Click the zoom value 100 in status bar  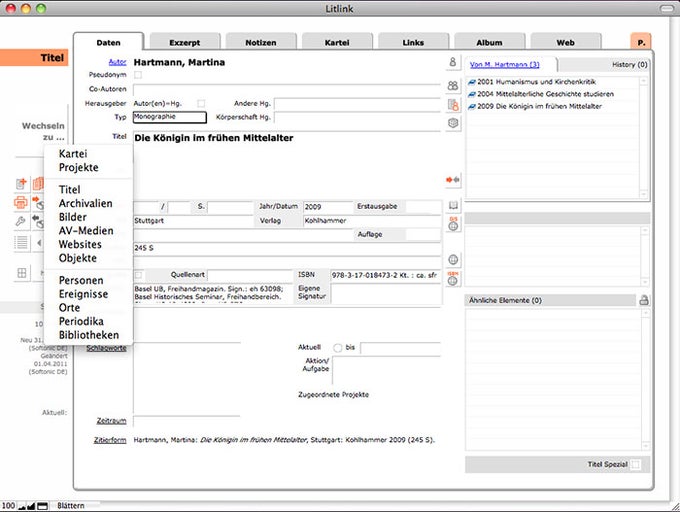(8, 506)
